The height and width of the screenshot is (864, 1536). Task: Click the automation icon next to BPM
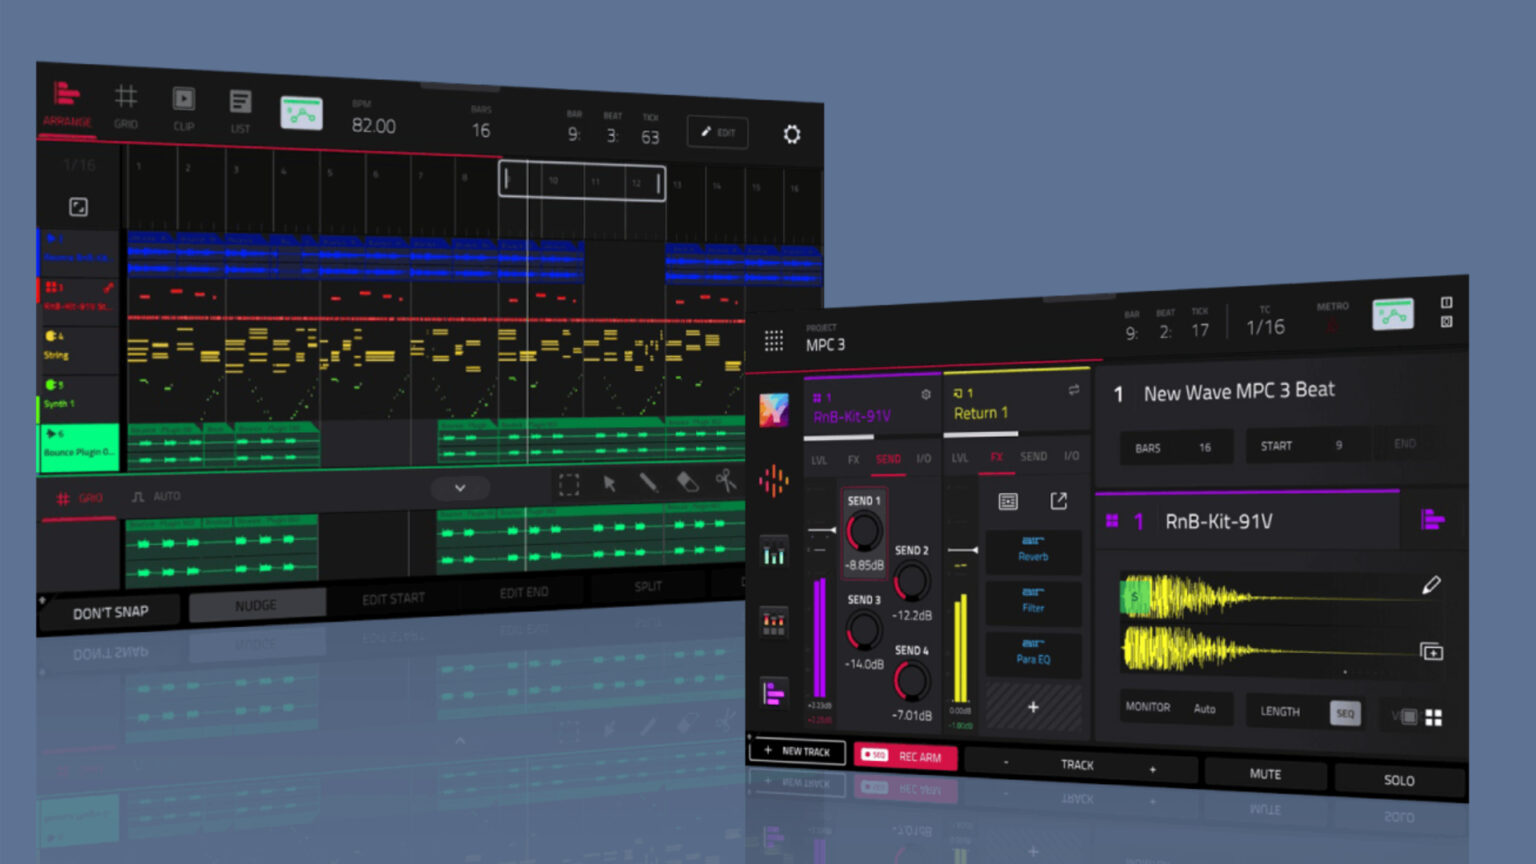point(302,115)
